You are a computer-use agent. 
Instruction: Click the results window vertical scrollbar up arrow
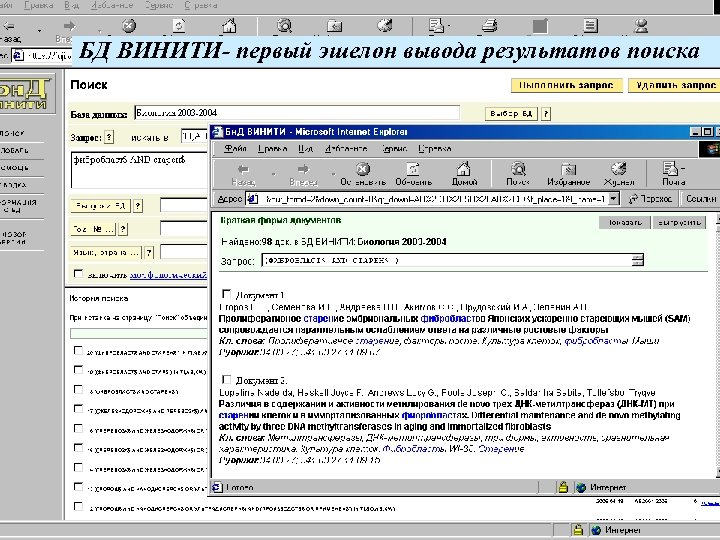pyautogui.click(x=717, y=220)
